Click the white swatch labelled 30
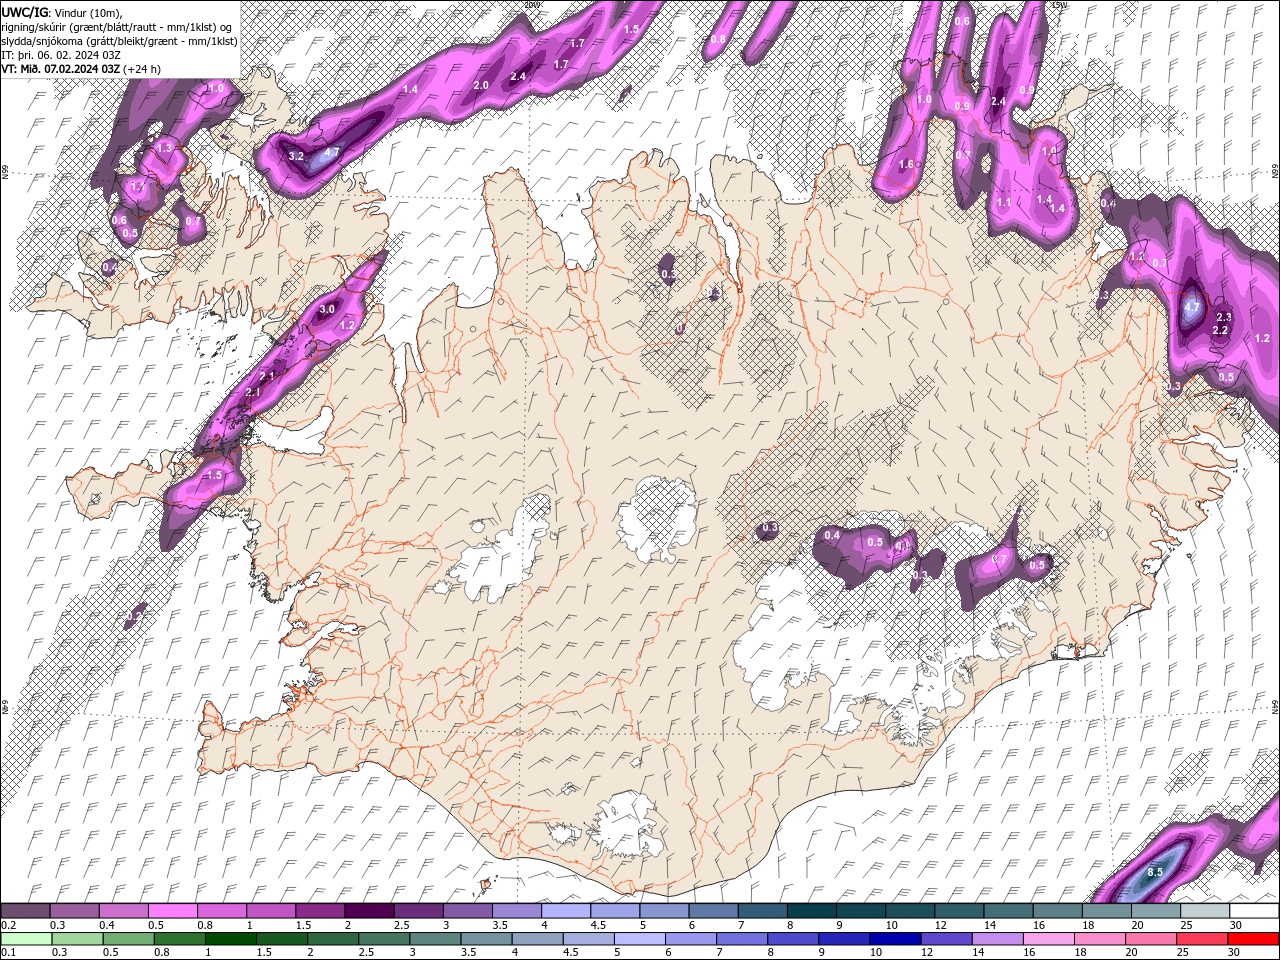 [x=1253, y=911]
